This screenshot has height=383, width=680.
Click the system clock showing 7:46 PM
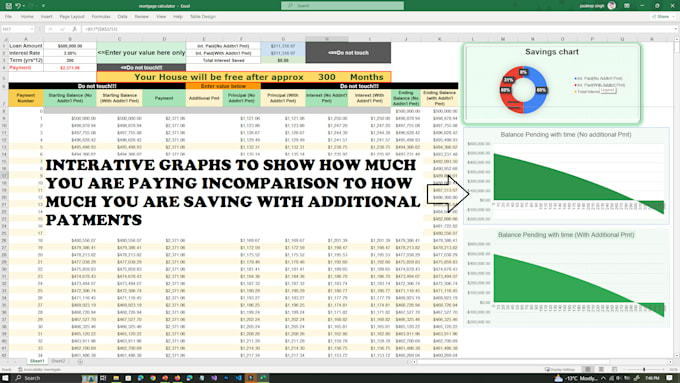click(x=652, y=378)
